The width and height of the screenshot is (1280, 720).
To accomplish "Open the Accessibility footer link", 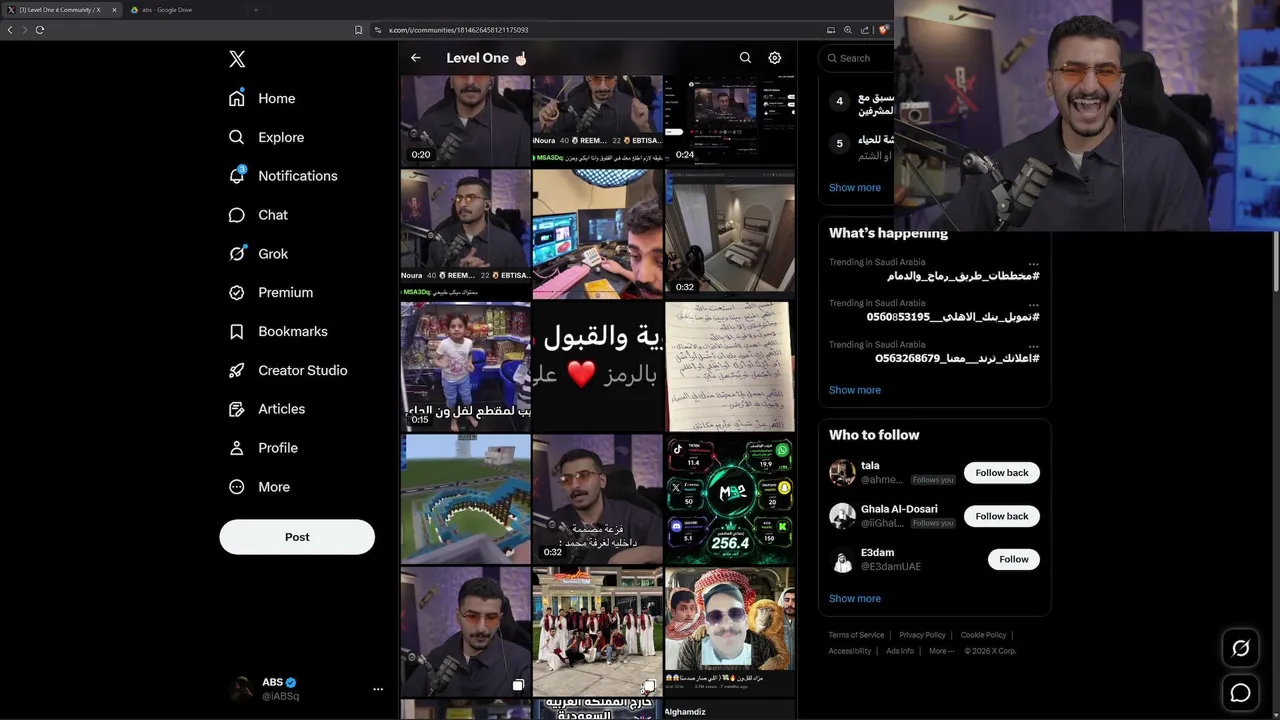I will tap(850, 651).
